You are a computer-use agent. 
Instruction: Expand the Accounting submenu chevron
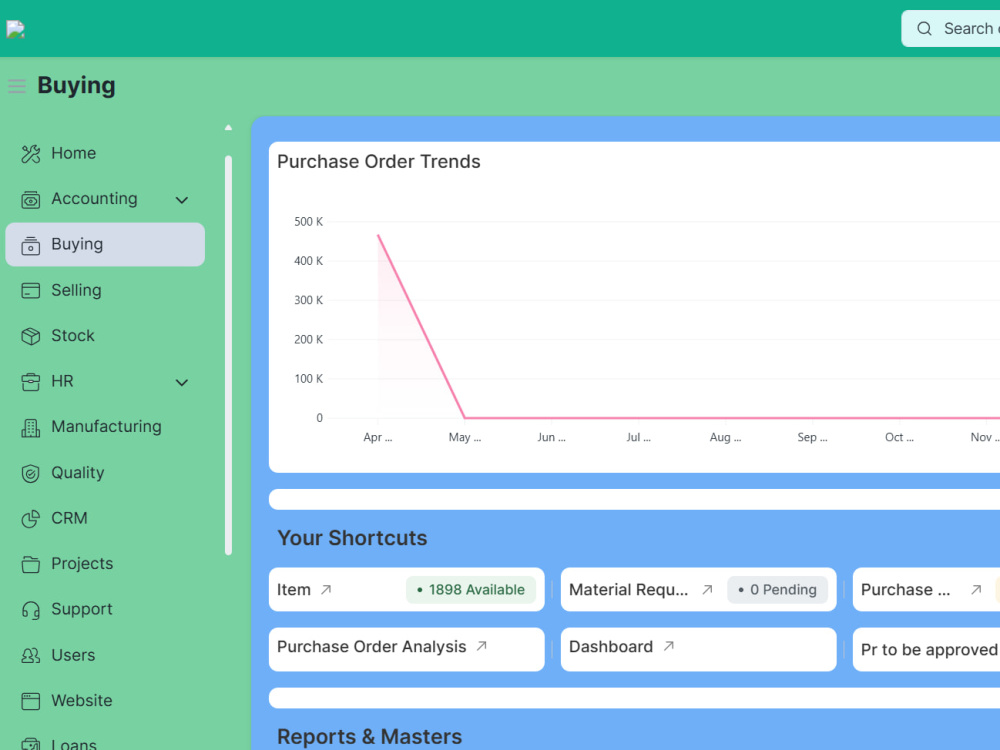[182, 200]
